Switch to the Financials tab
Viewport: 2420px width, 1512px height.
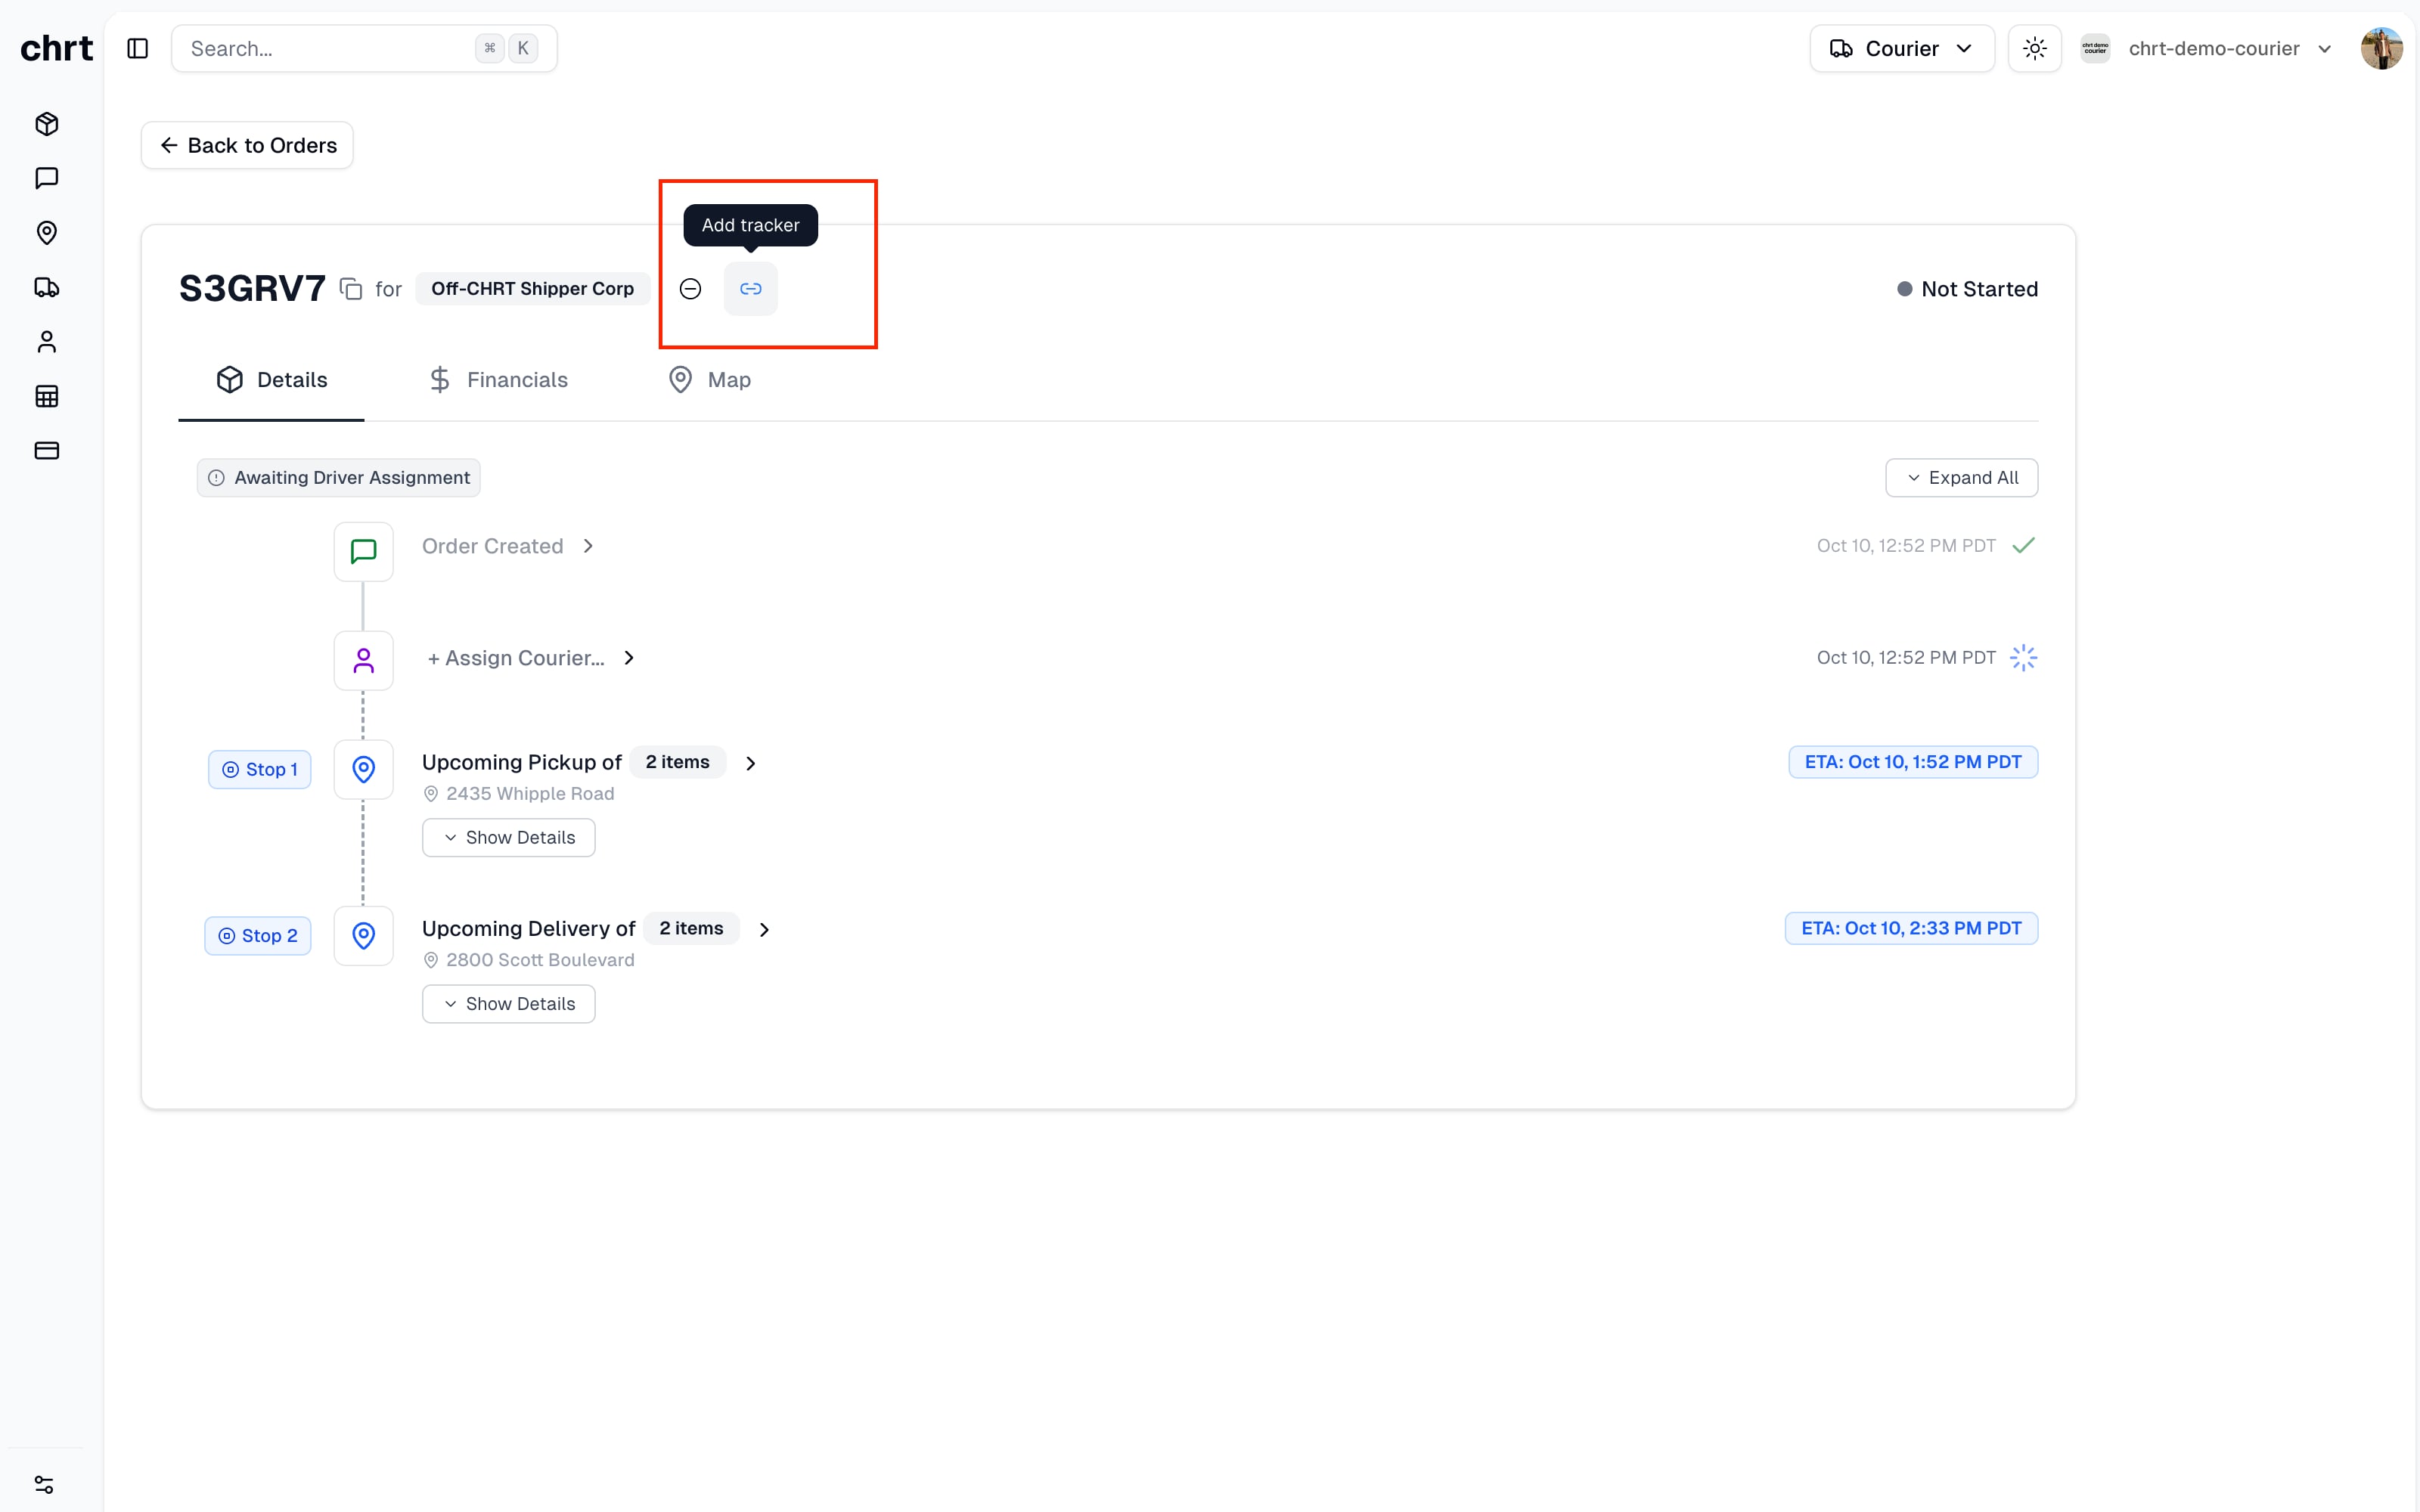point(498,379)
